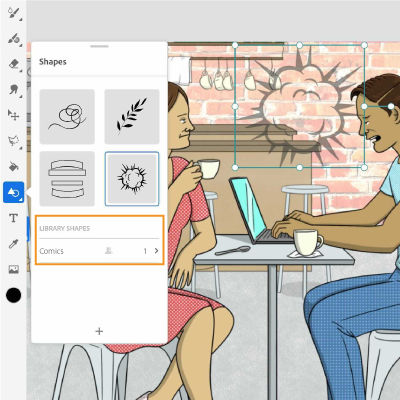Open the Place image tool
The width and height of the screenshot is (400, 400).
pos(14,269)
